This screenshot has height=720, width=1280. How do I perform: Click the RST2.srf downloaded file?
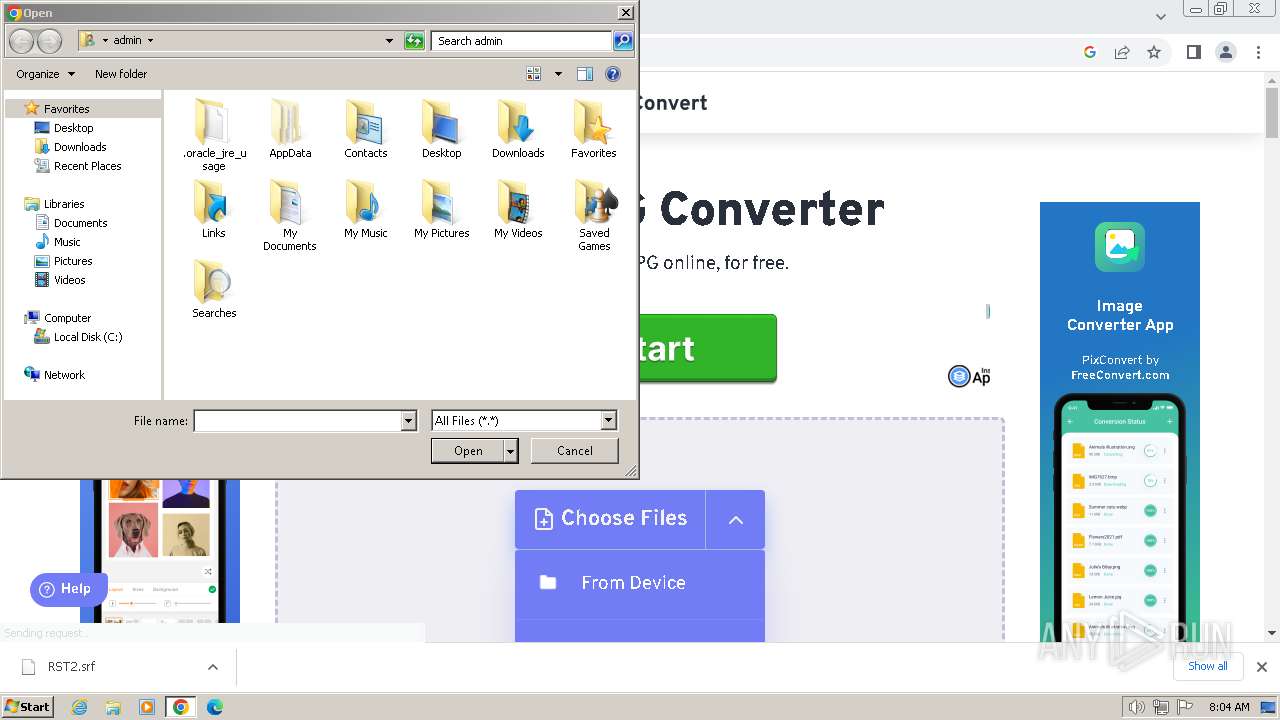[72, 667]
